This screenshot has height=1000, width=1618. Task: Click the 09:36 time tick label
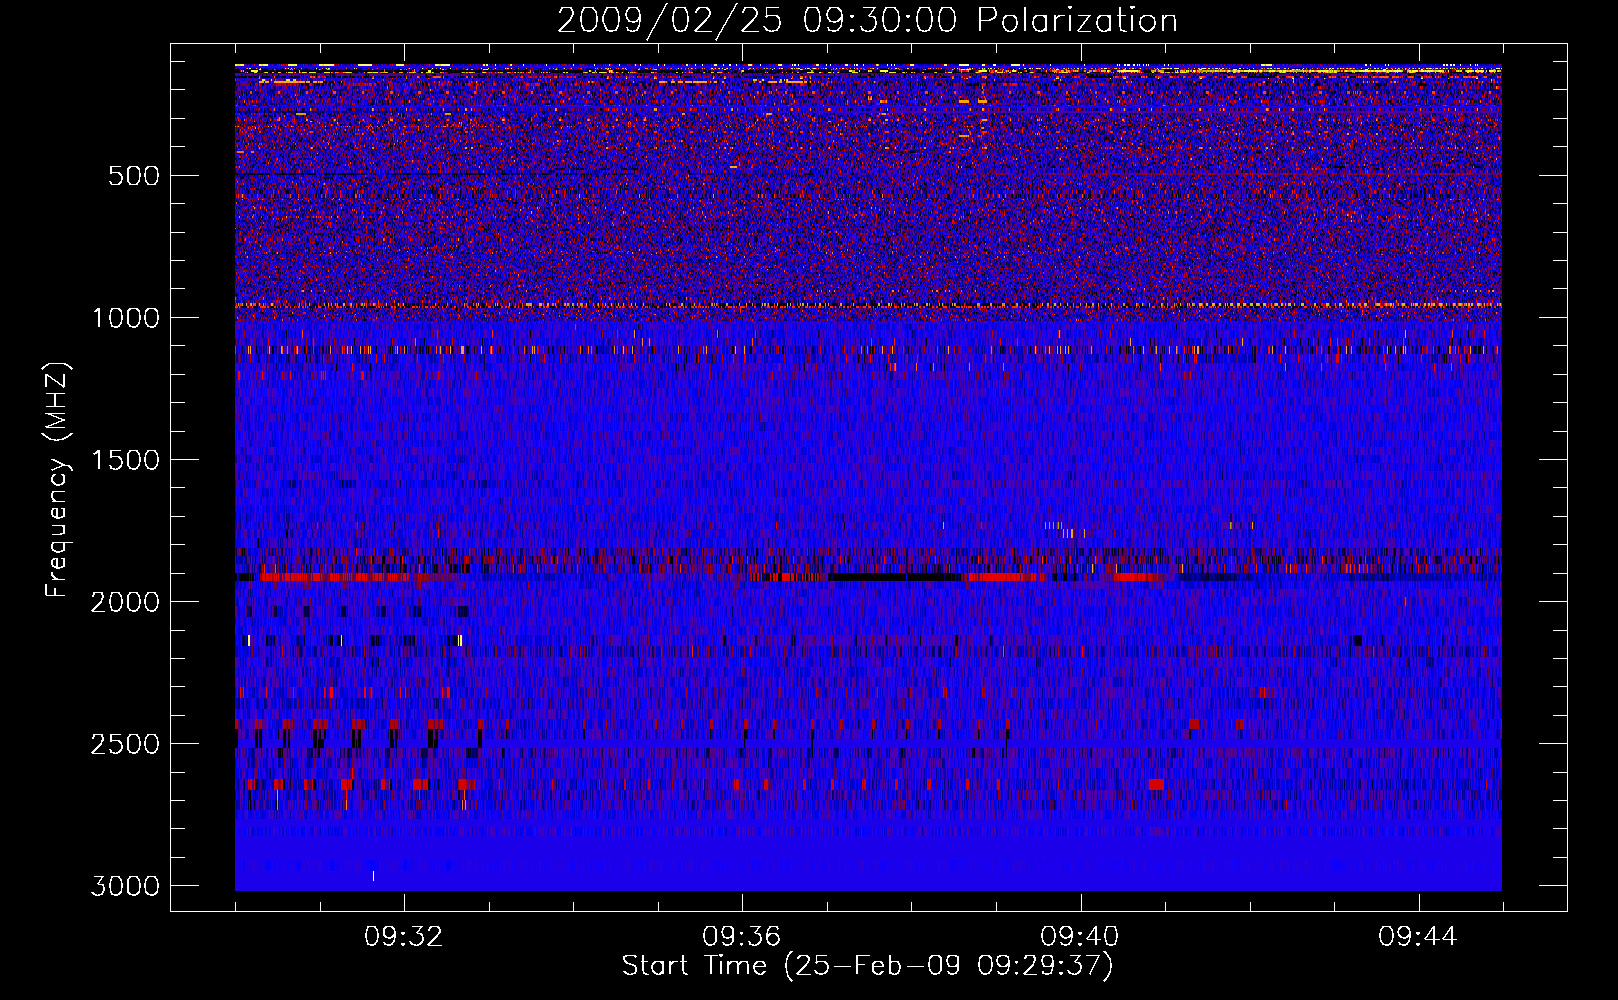[742, 937]
